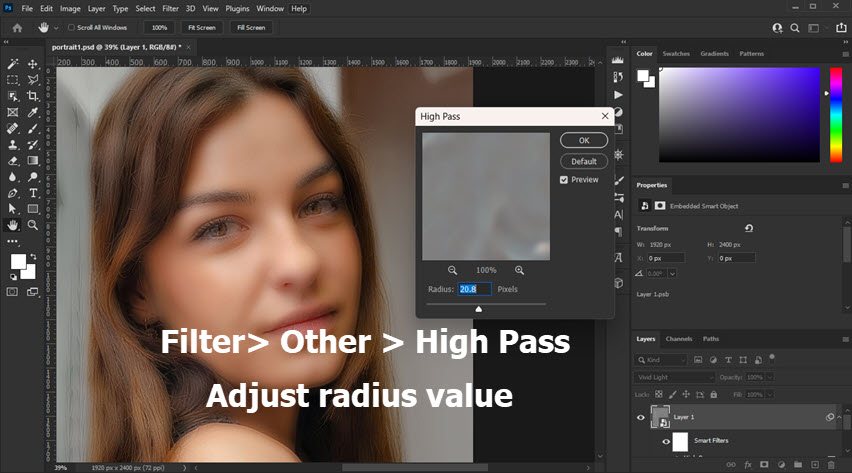Select the Horizontal Type tool
The image size is (852, 473).
(x=33, y=193)
